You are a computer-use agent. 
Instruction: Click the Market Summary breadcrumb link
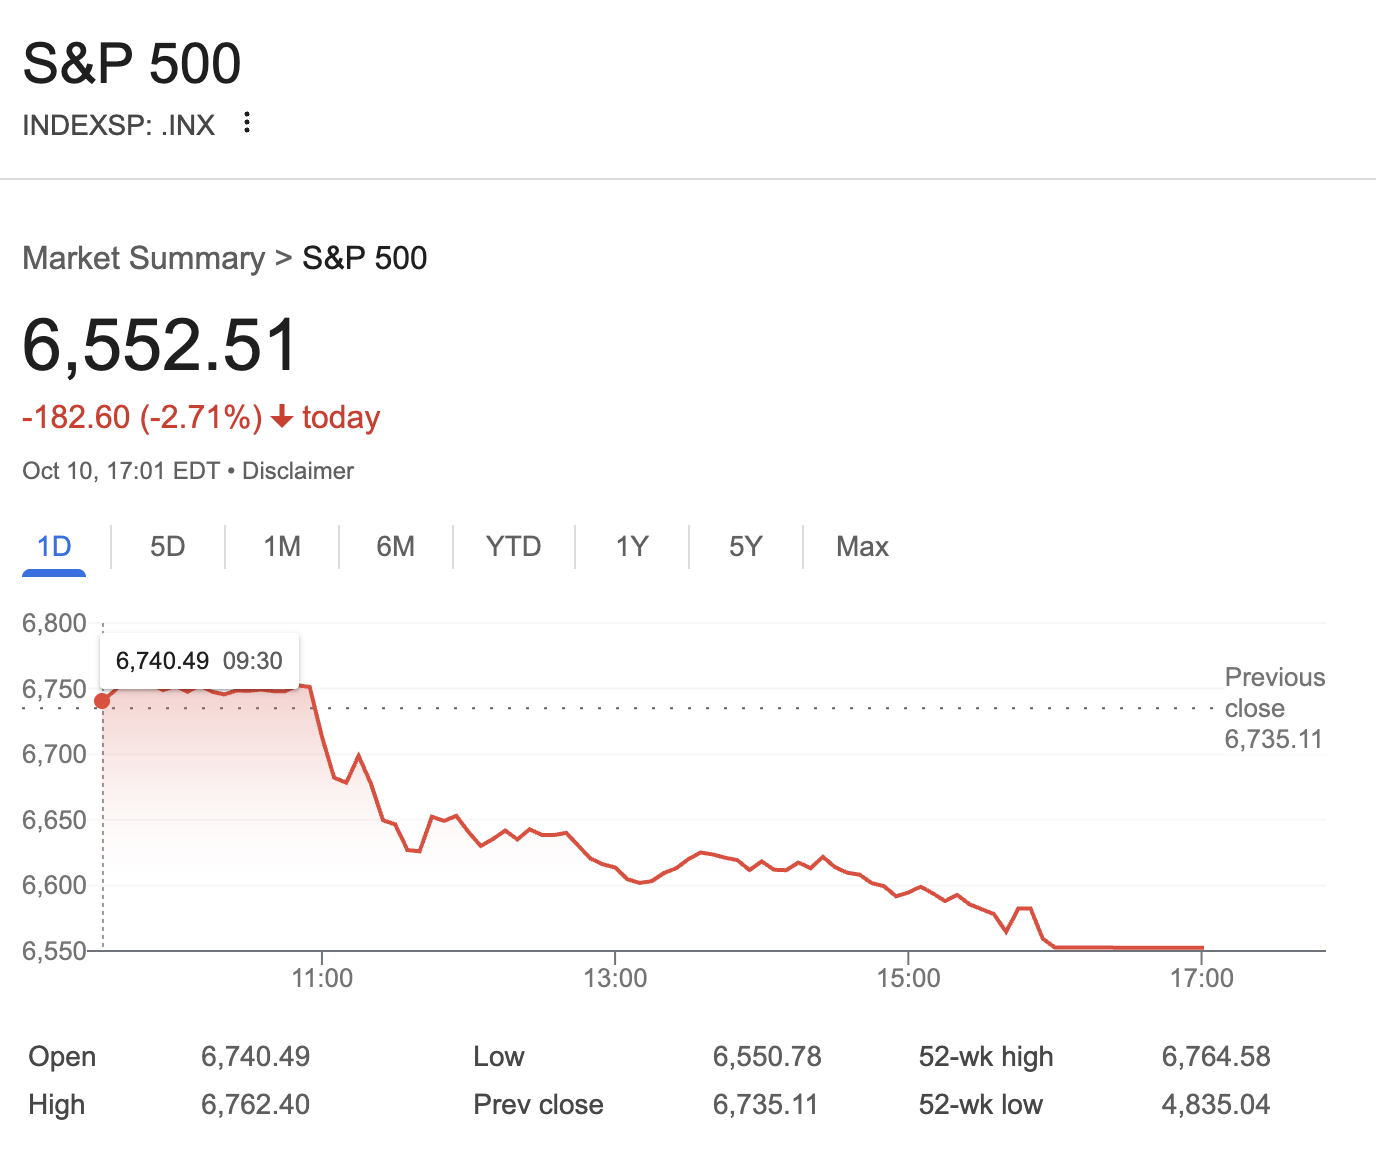143,258
